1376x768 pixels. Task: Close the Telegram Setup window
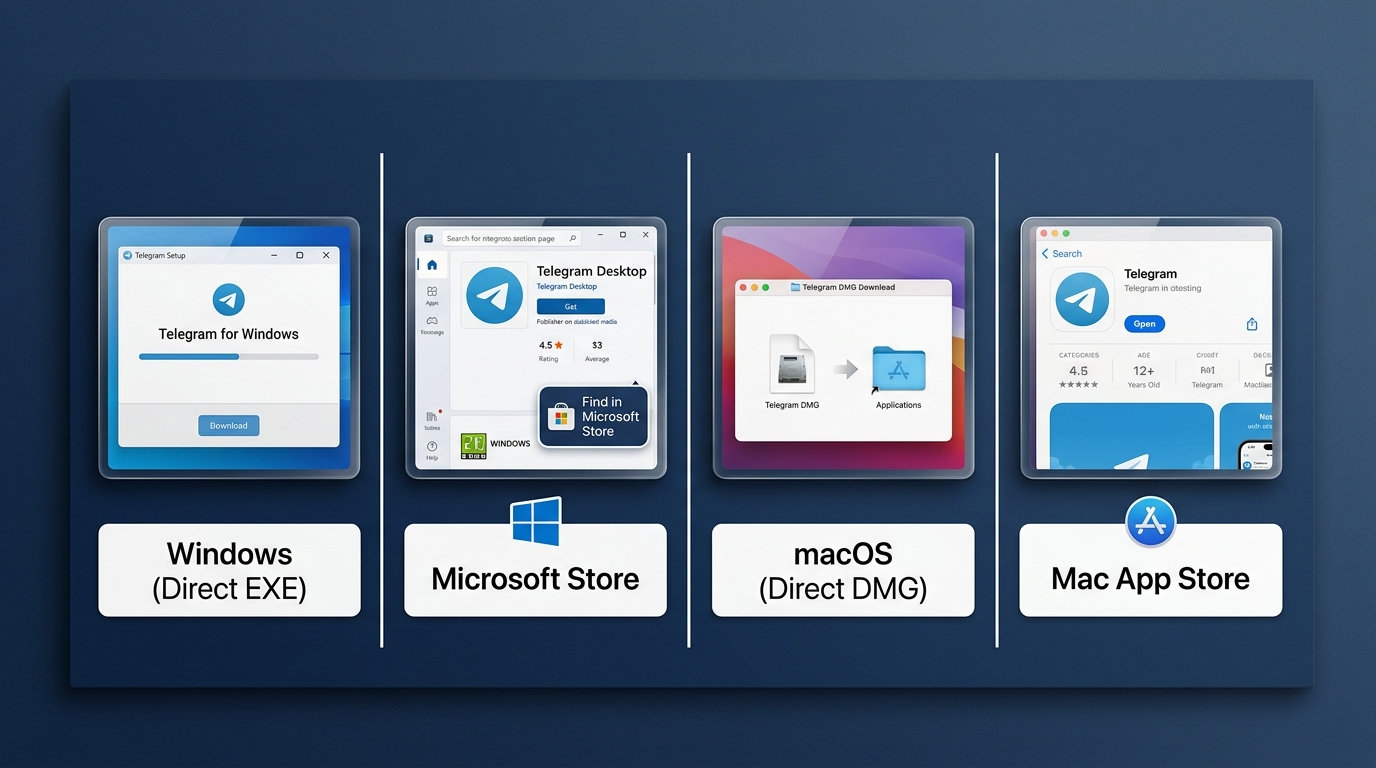point(326,256)
